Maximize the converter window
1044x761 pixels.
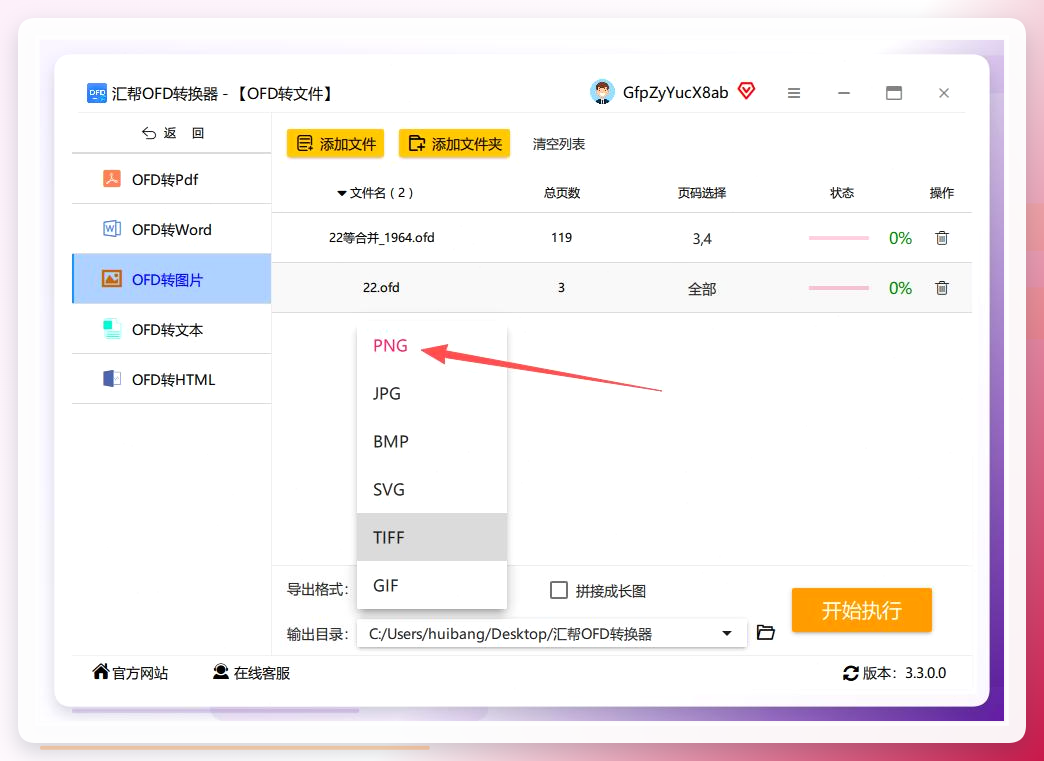tap(894, 93)
